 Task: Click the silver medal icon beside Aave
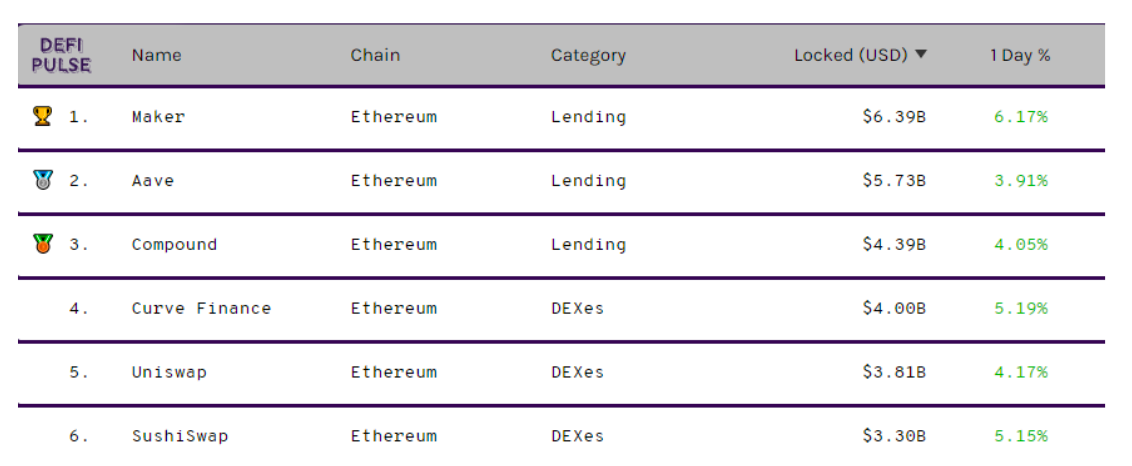pyautogui.click(x=43, y=180)
